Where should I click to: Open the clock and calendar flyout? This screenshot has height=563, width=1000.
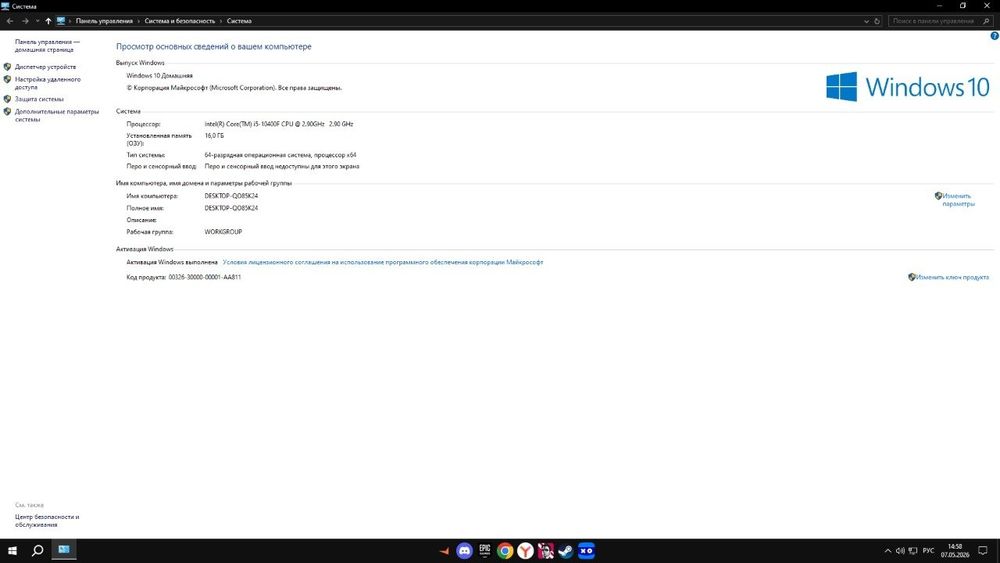955,551
